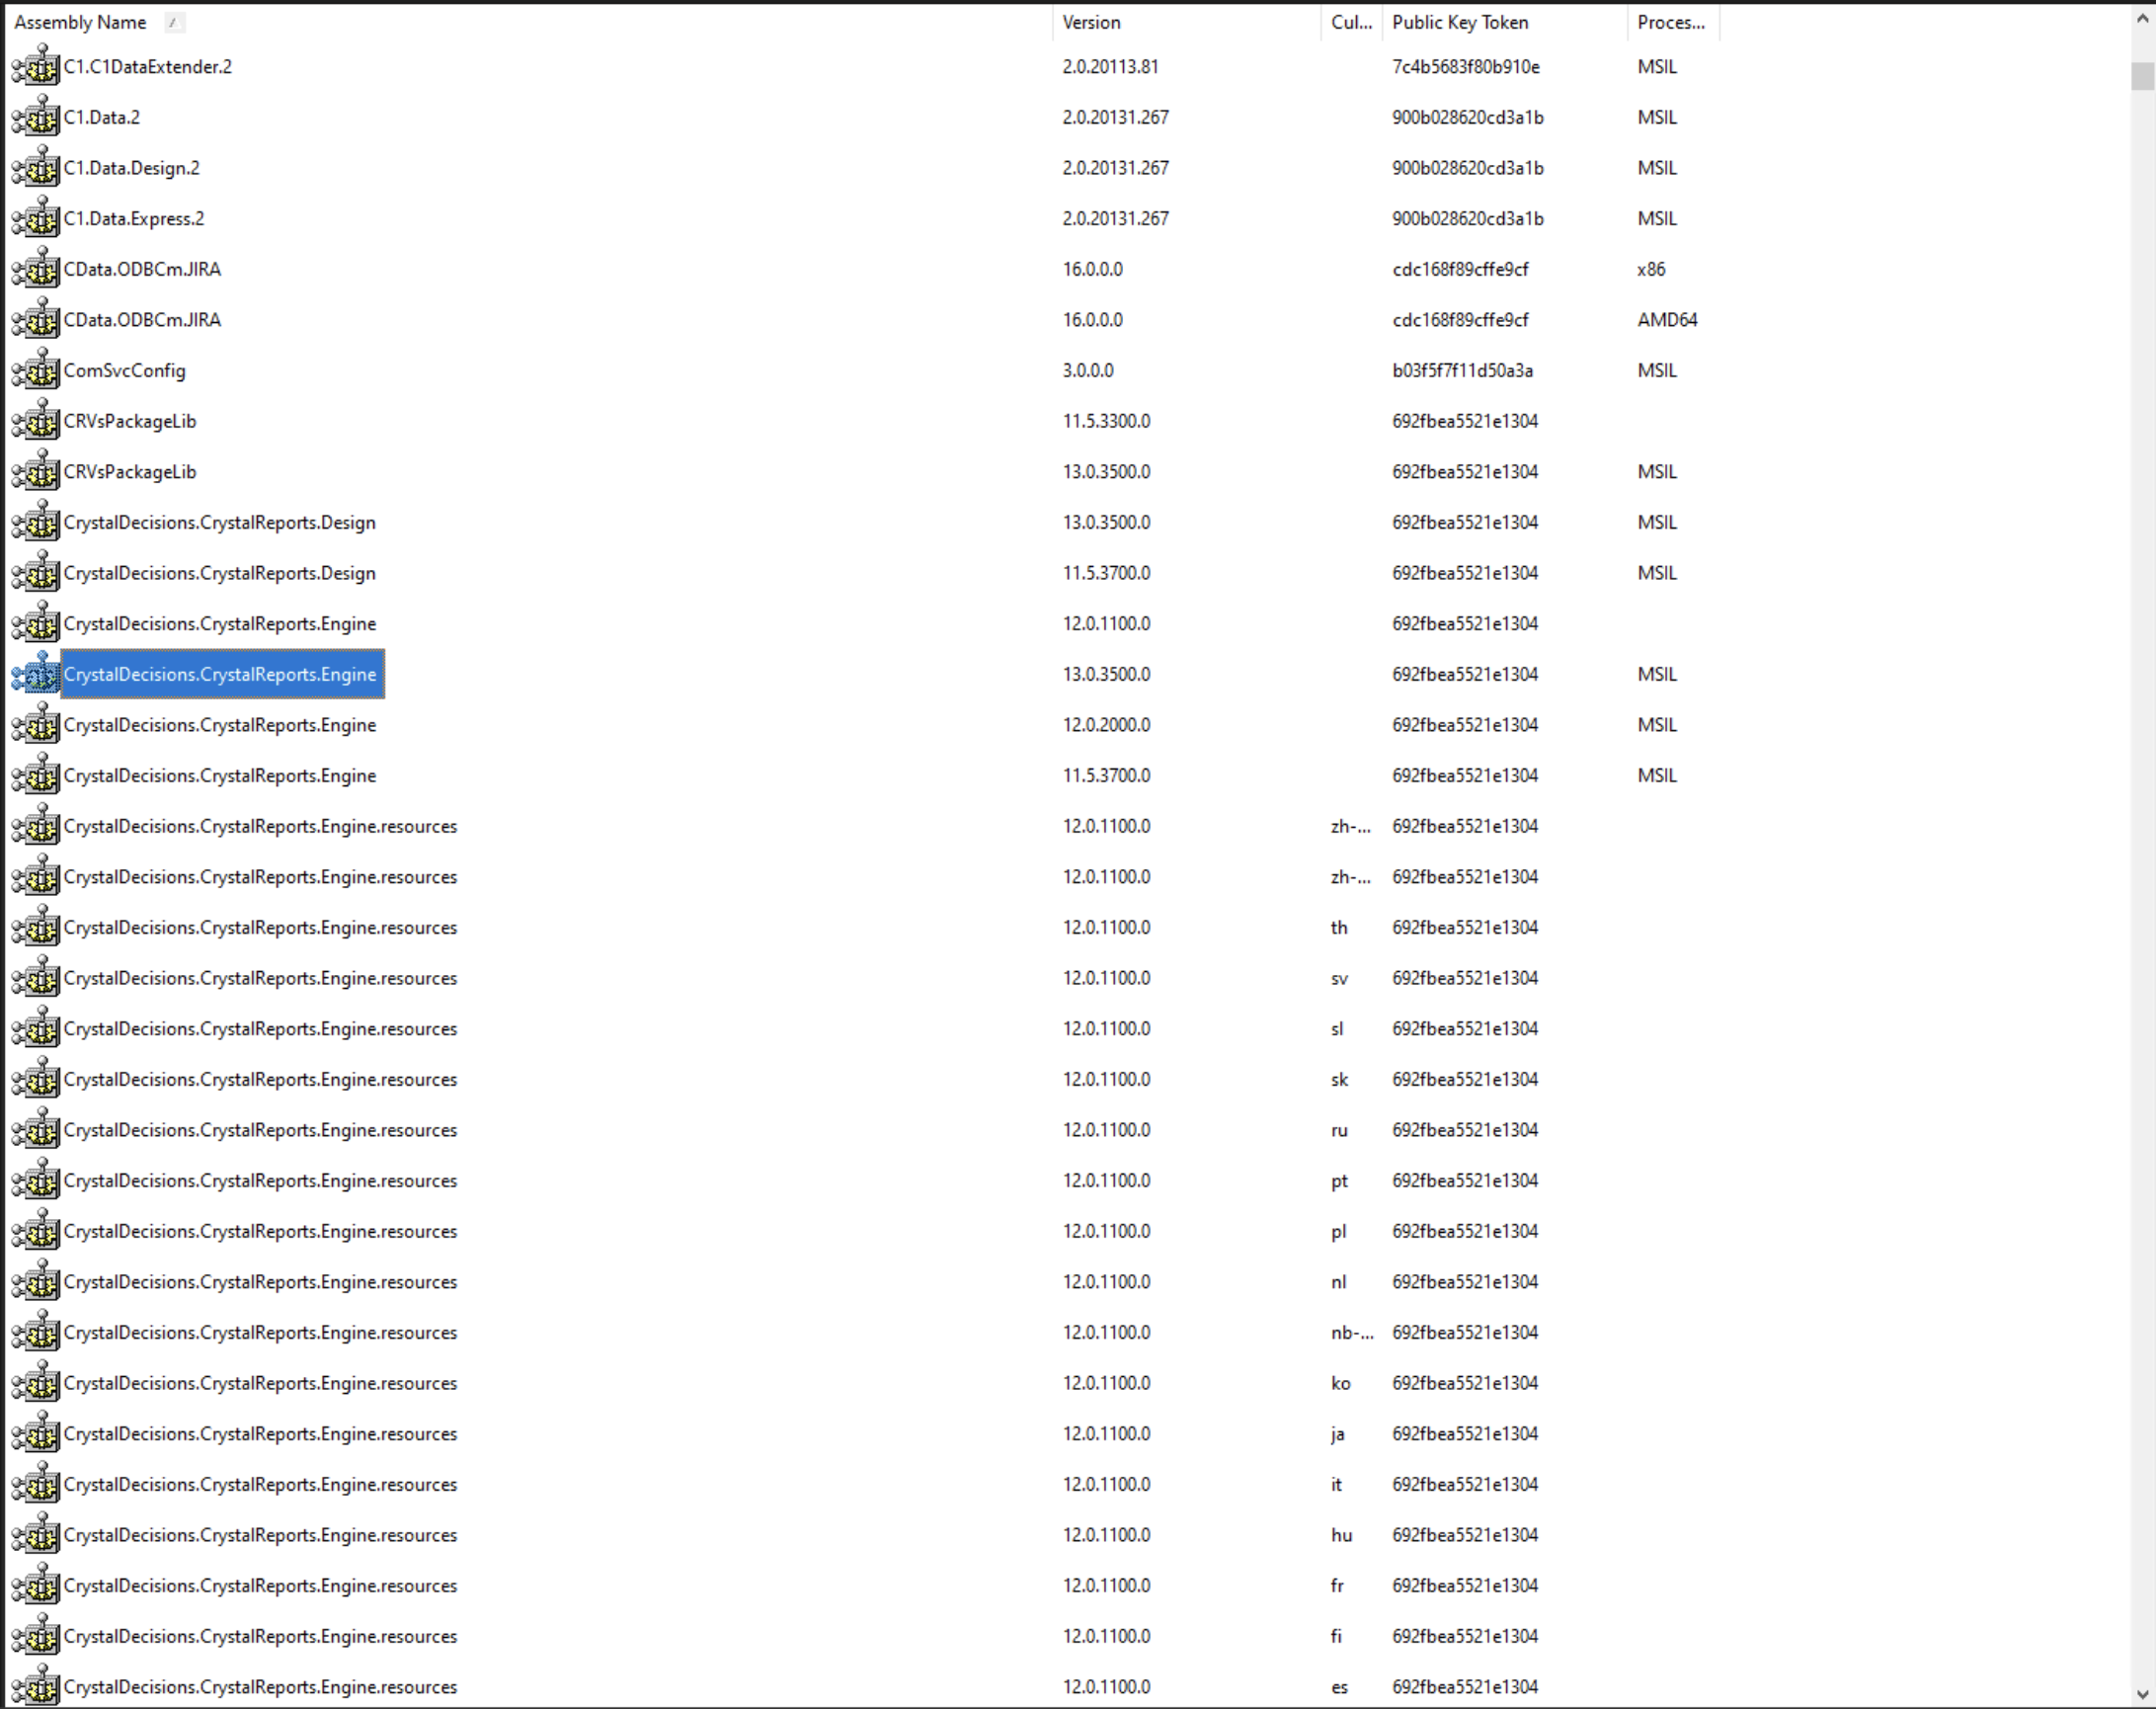This screenshot has width=2156, height=1709.
Task: Click the sort arrow beside Assembly Name
Action: point(174,22)
